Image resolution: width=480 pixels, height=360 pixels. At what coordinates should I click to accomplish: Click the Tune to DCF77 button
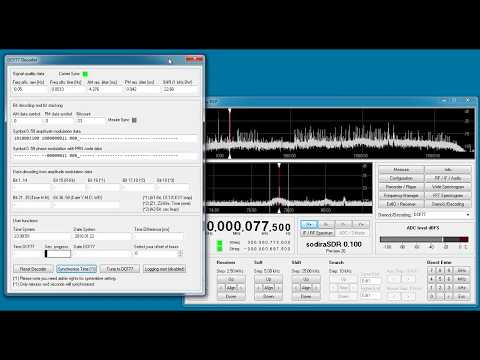[x=120, y=269]
